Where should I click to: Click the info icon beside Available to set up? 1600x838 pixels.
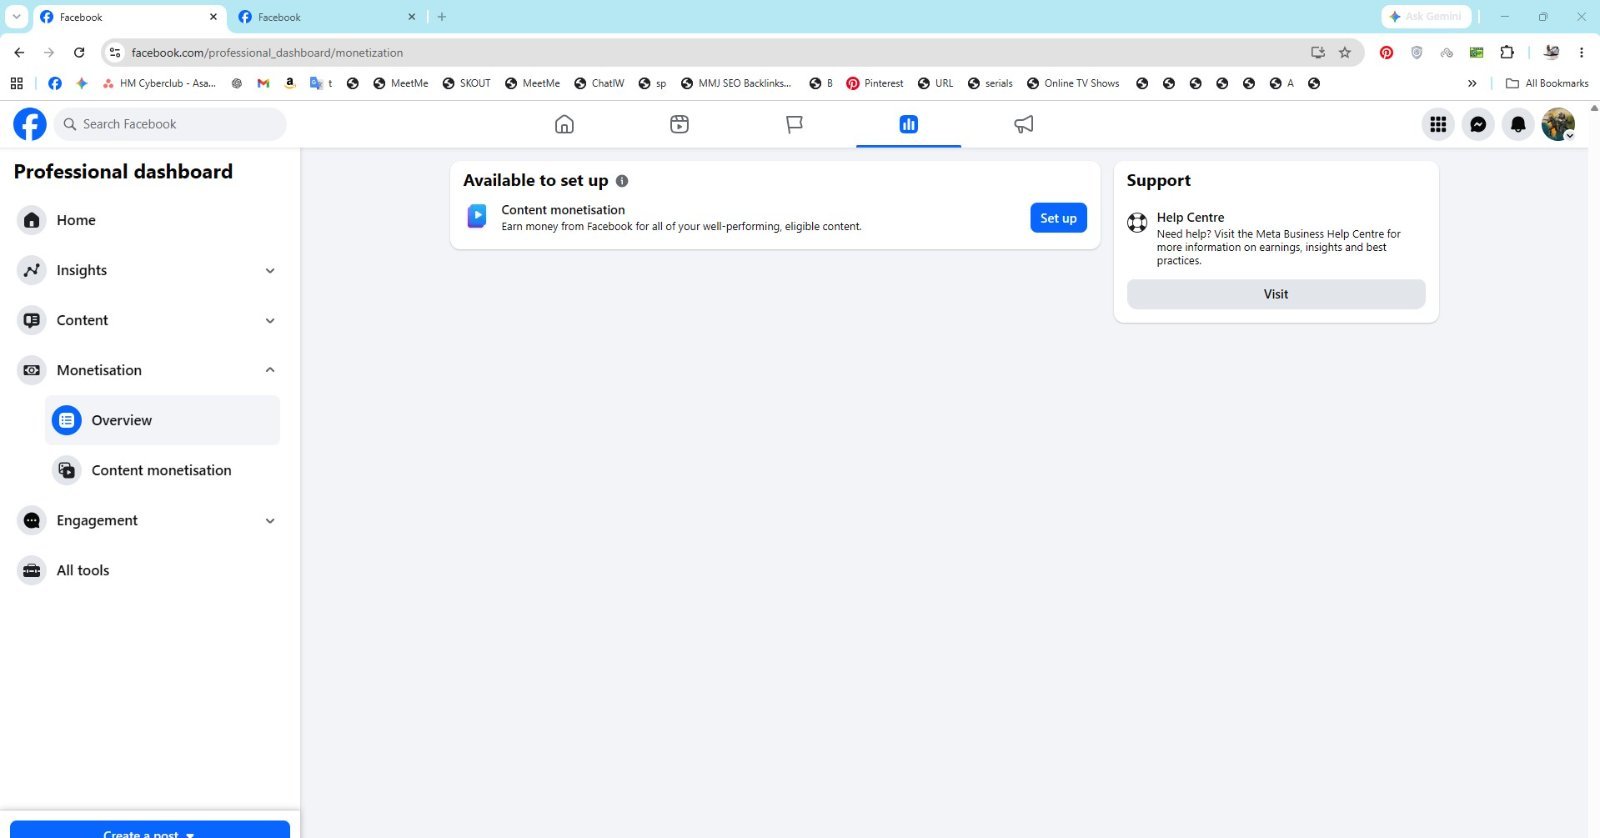(x=622, y=181)
